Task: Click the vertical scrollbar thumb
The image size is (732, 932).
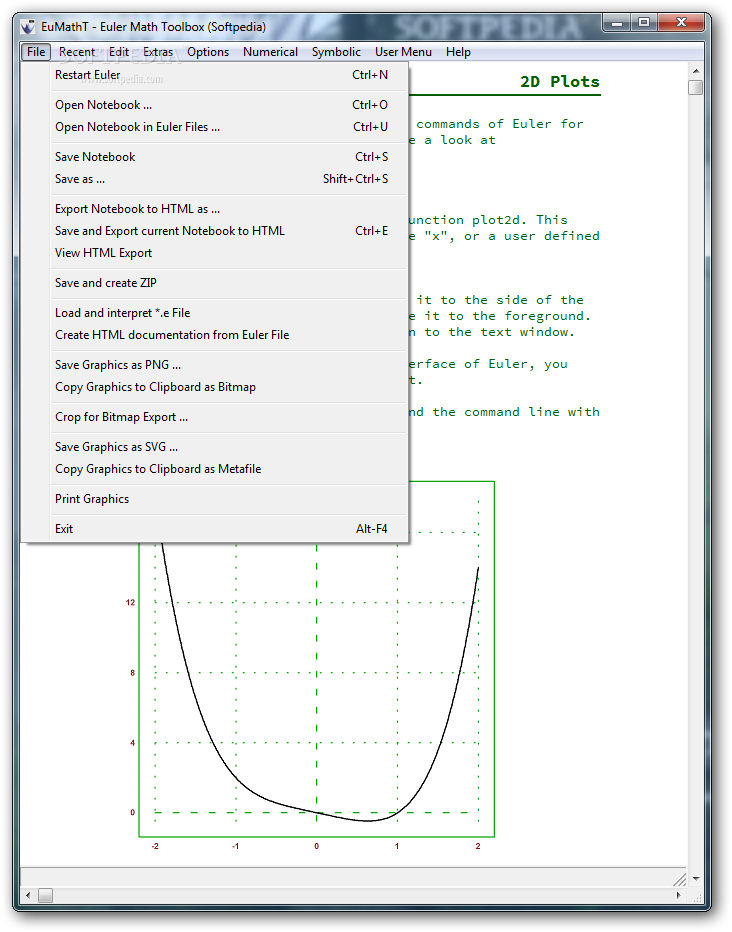Action: pos(696,87)
